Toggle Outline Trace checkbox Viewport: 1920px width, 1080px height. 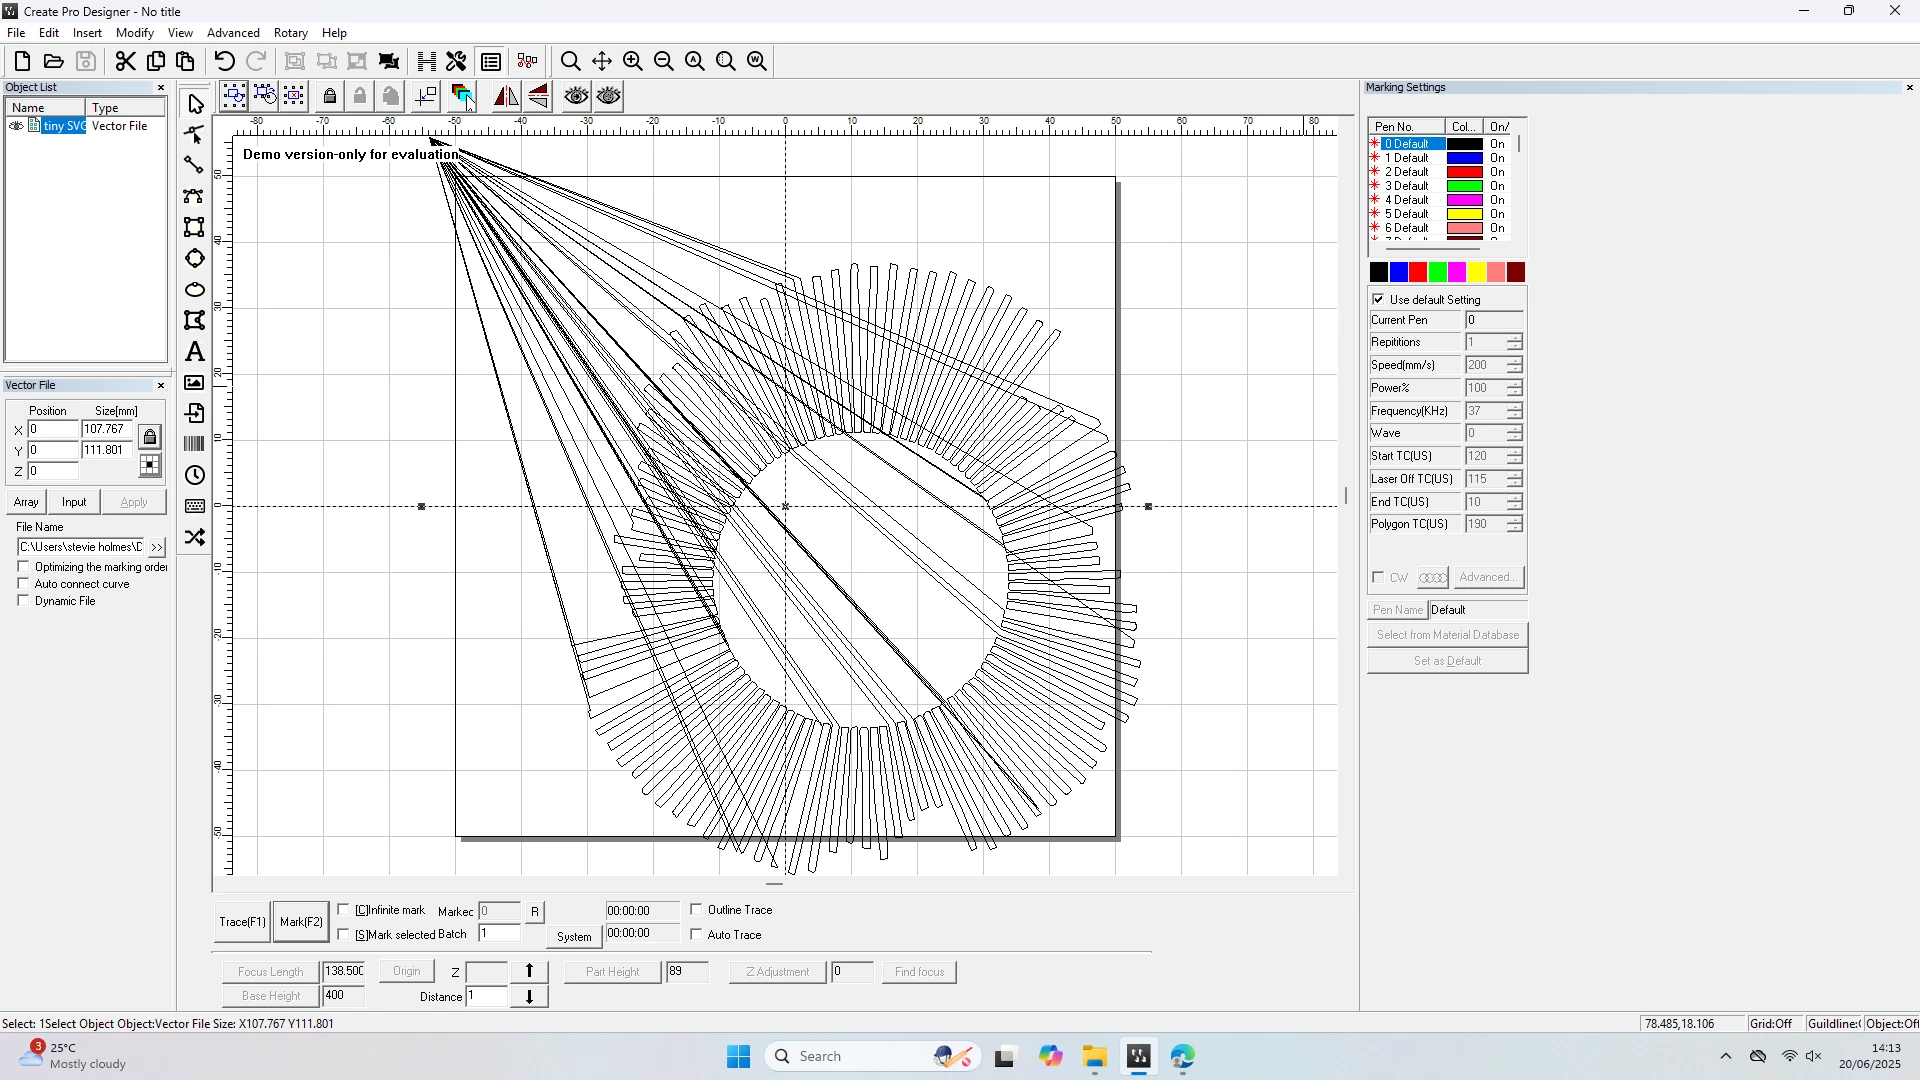[x=697, y=909]
